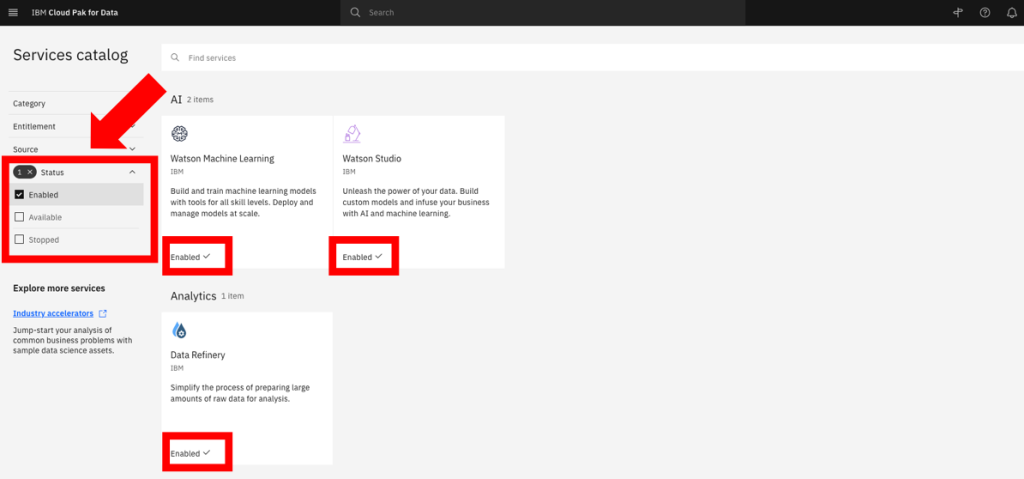Open the Watson Machine Learning card title
Image resolution: width=1024 pixels, height=479 pixels.
click(222, 158)
